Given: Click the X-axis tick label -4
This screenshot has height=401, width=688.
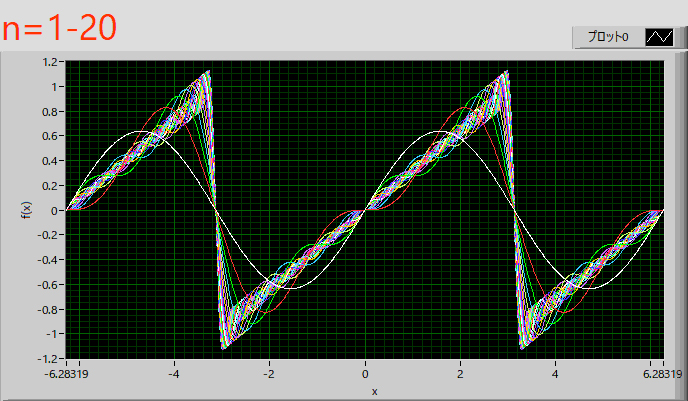Looking at the screenshot, I should click(x=173, y=375).
